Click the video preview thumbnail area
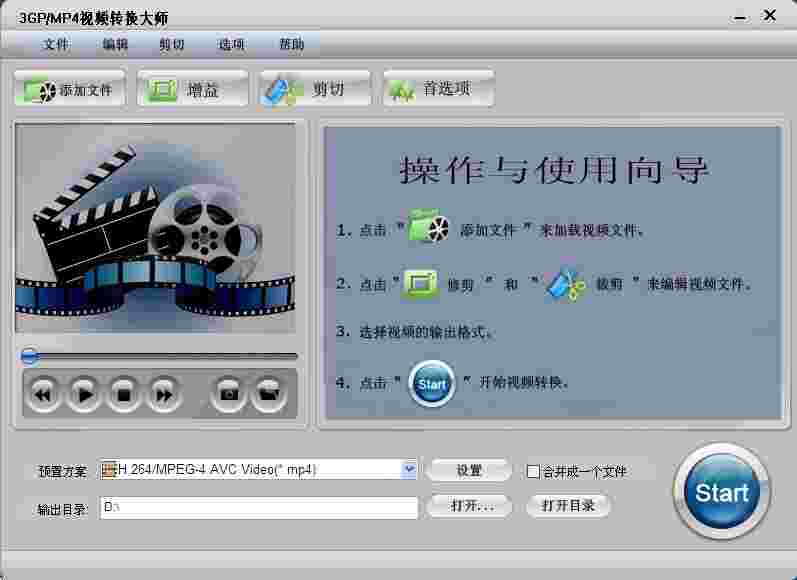 [x=156, y=229]
